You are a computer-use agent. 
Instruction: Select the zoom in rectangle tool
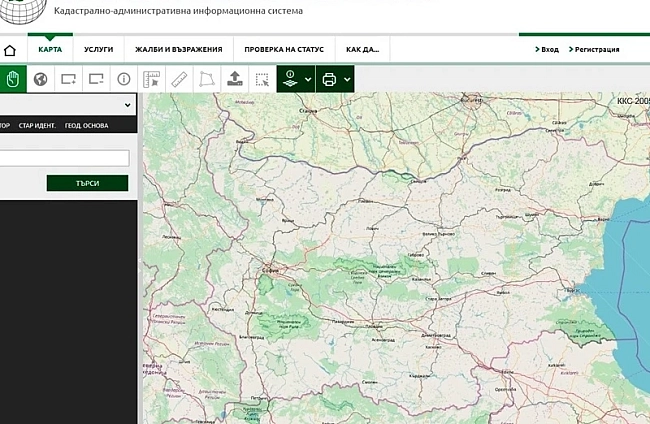point(68,78)
